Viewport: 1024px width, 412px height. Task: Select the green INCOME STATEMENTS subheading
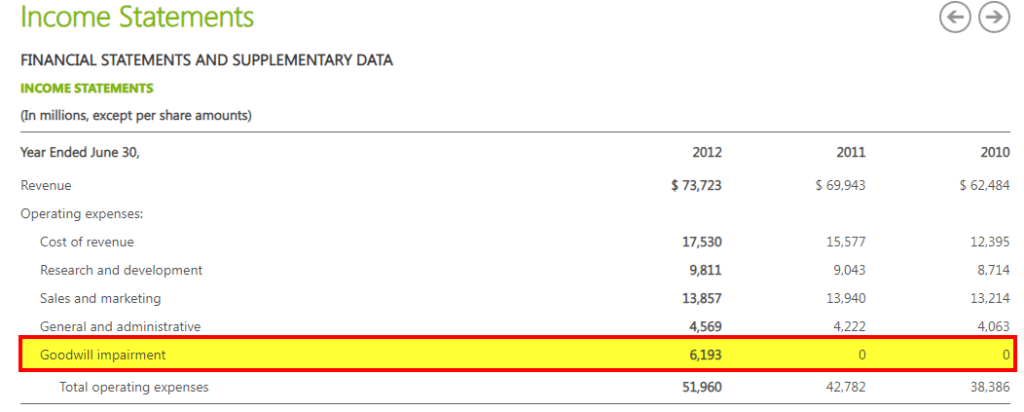(87, 88)
